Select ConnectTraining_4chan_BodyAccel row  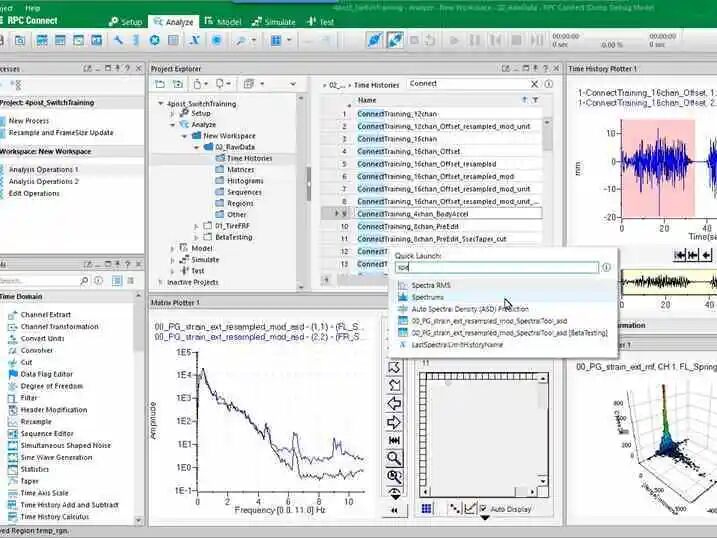[x=449, y=214]
